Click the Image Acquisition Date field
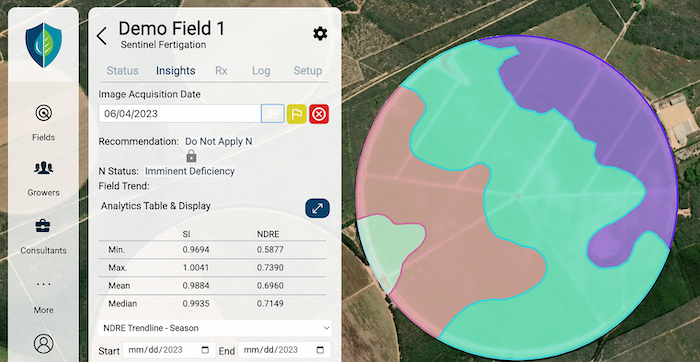Screen dimensions: 700x362 click(179, 114)
